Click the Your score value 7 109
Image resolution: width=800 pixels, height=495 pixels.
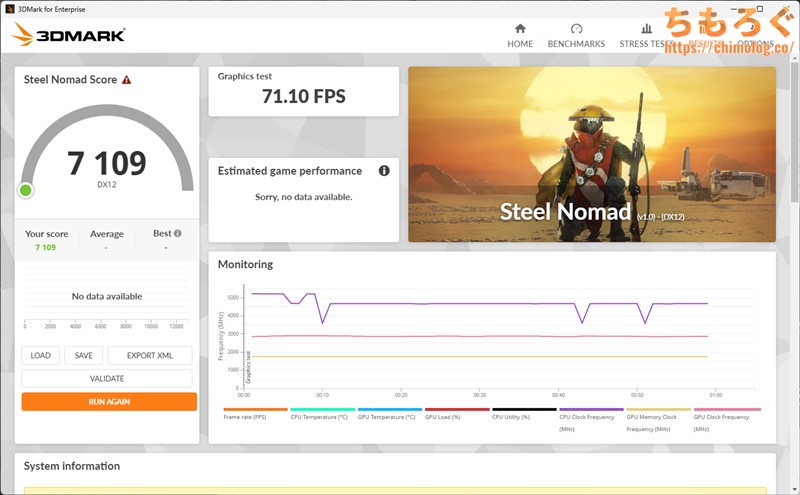click(x=45, y=248)
